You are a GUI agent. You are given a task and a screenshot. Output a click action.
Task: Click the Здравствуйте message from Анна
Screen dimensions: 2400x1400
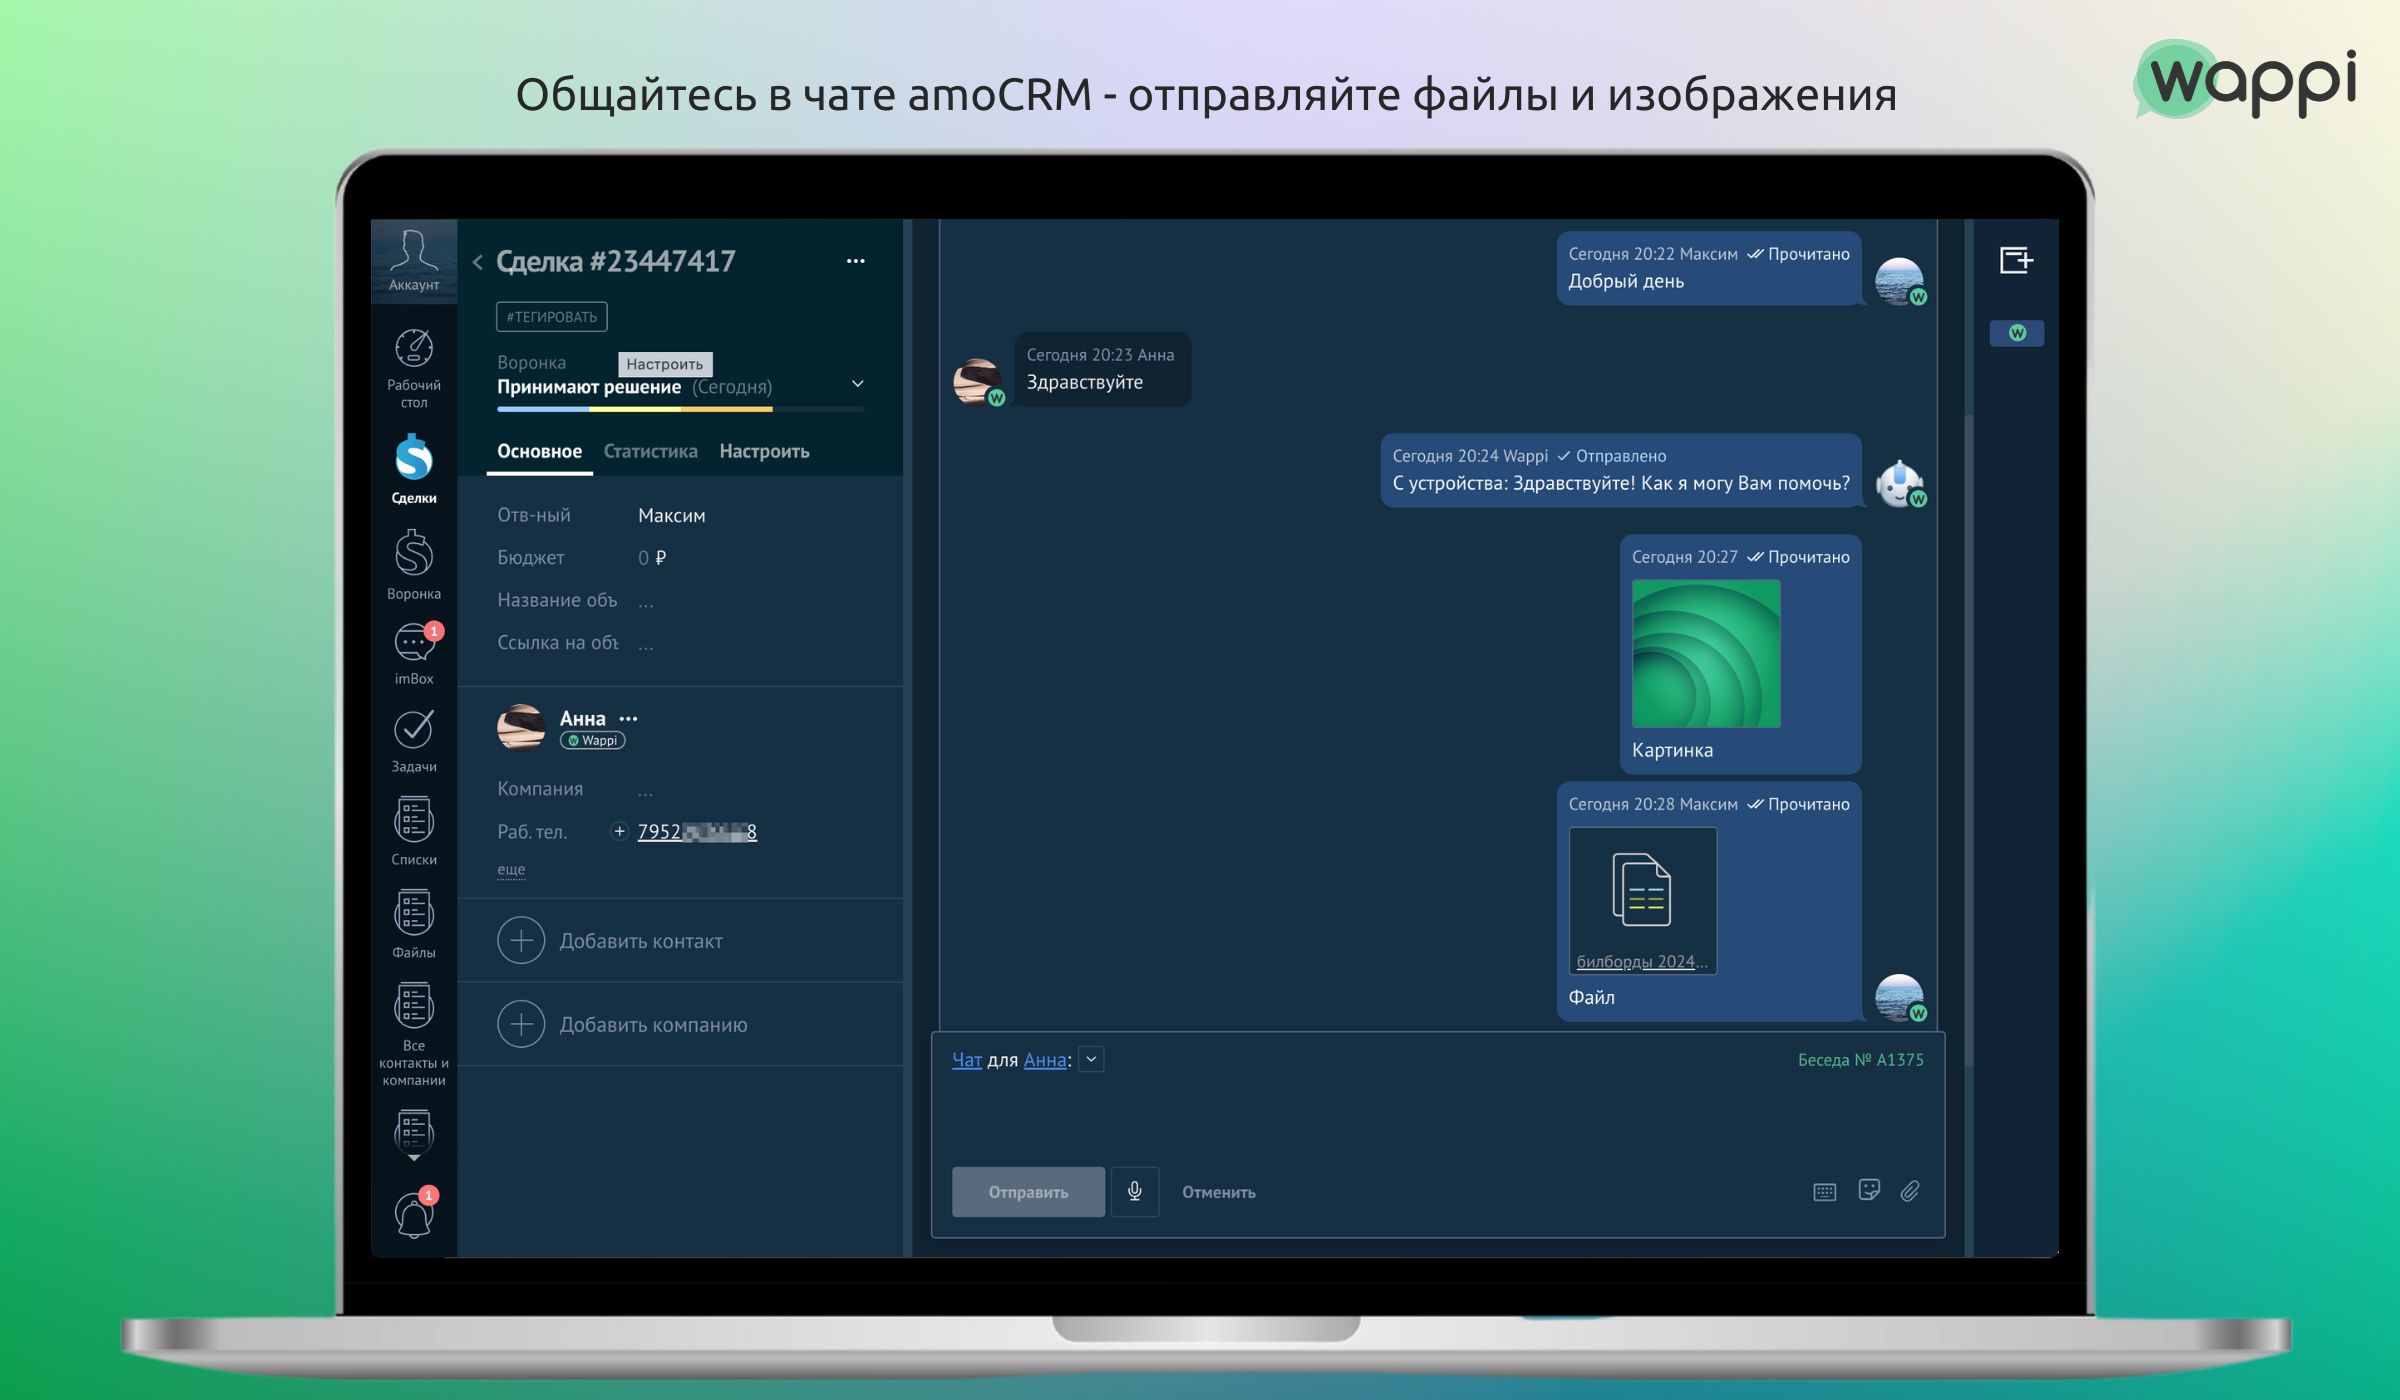1102,370
